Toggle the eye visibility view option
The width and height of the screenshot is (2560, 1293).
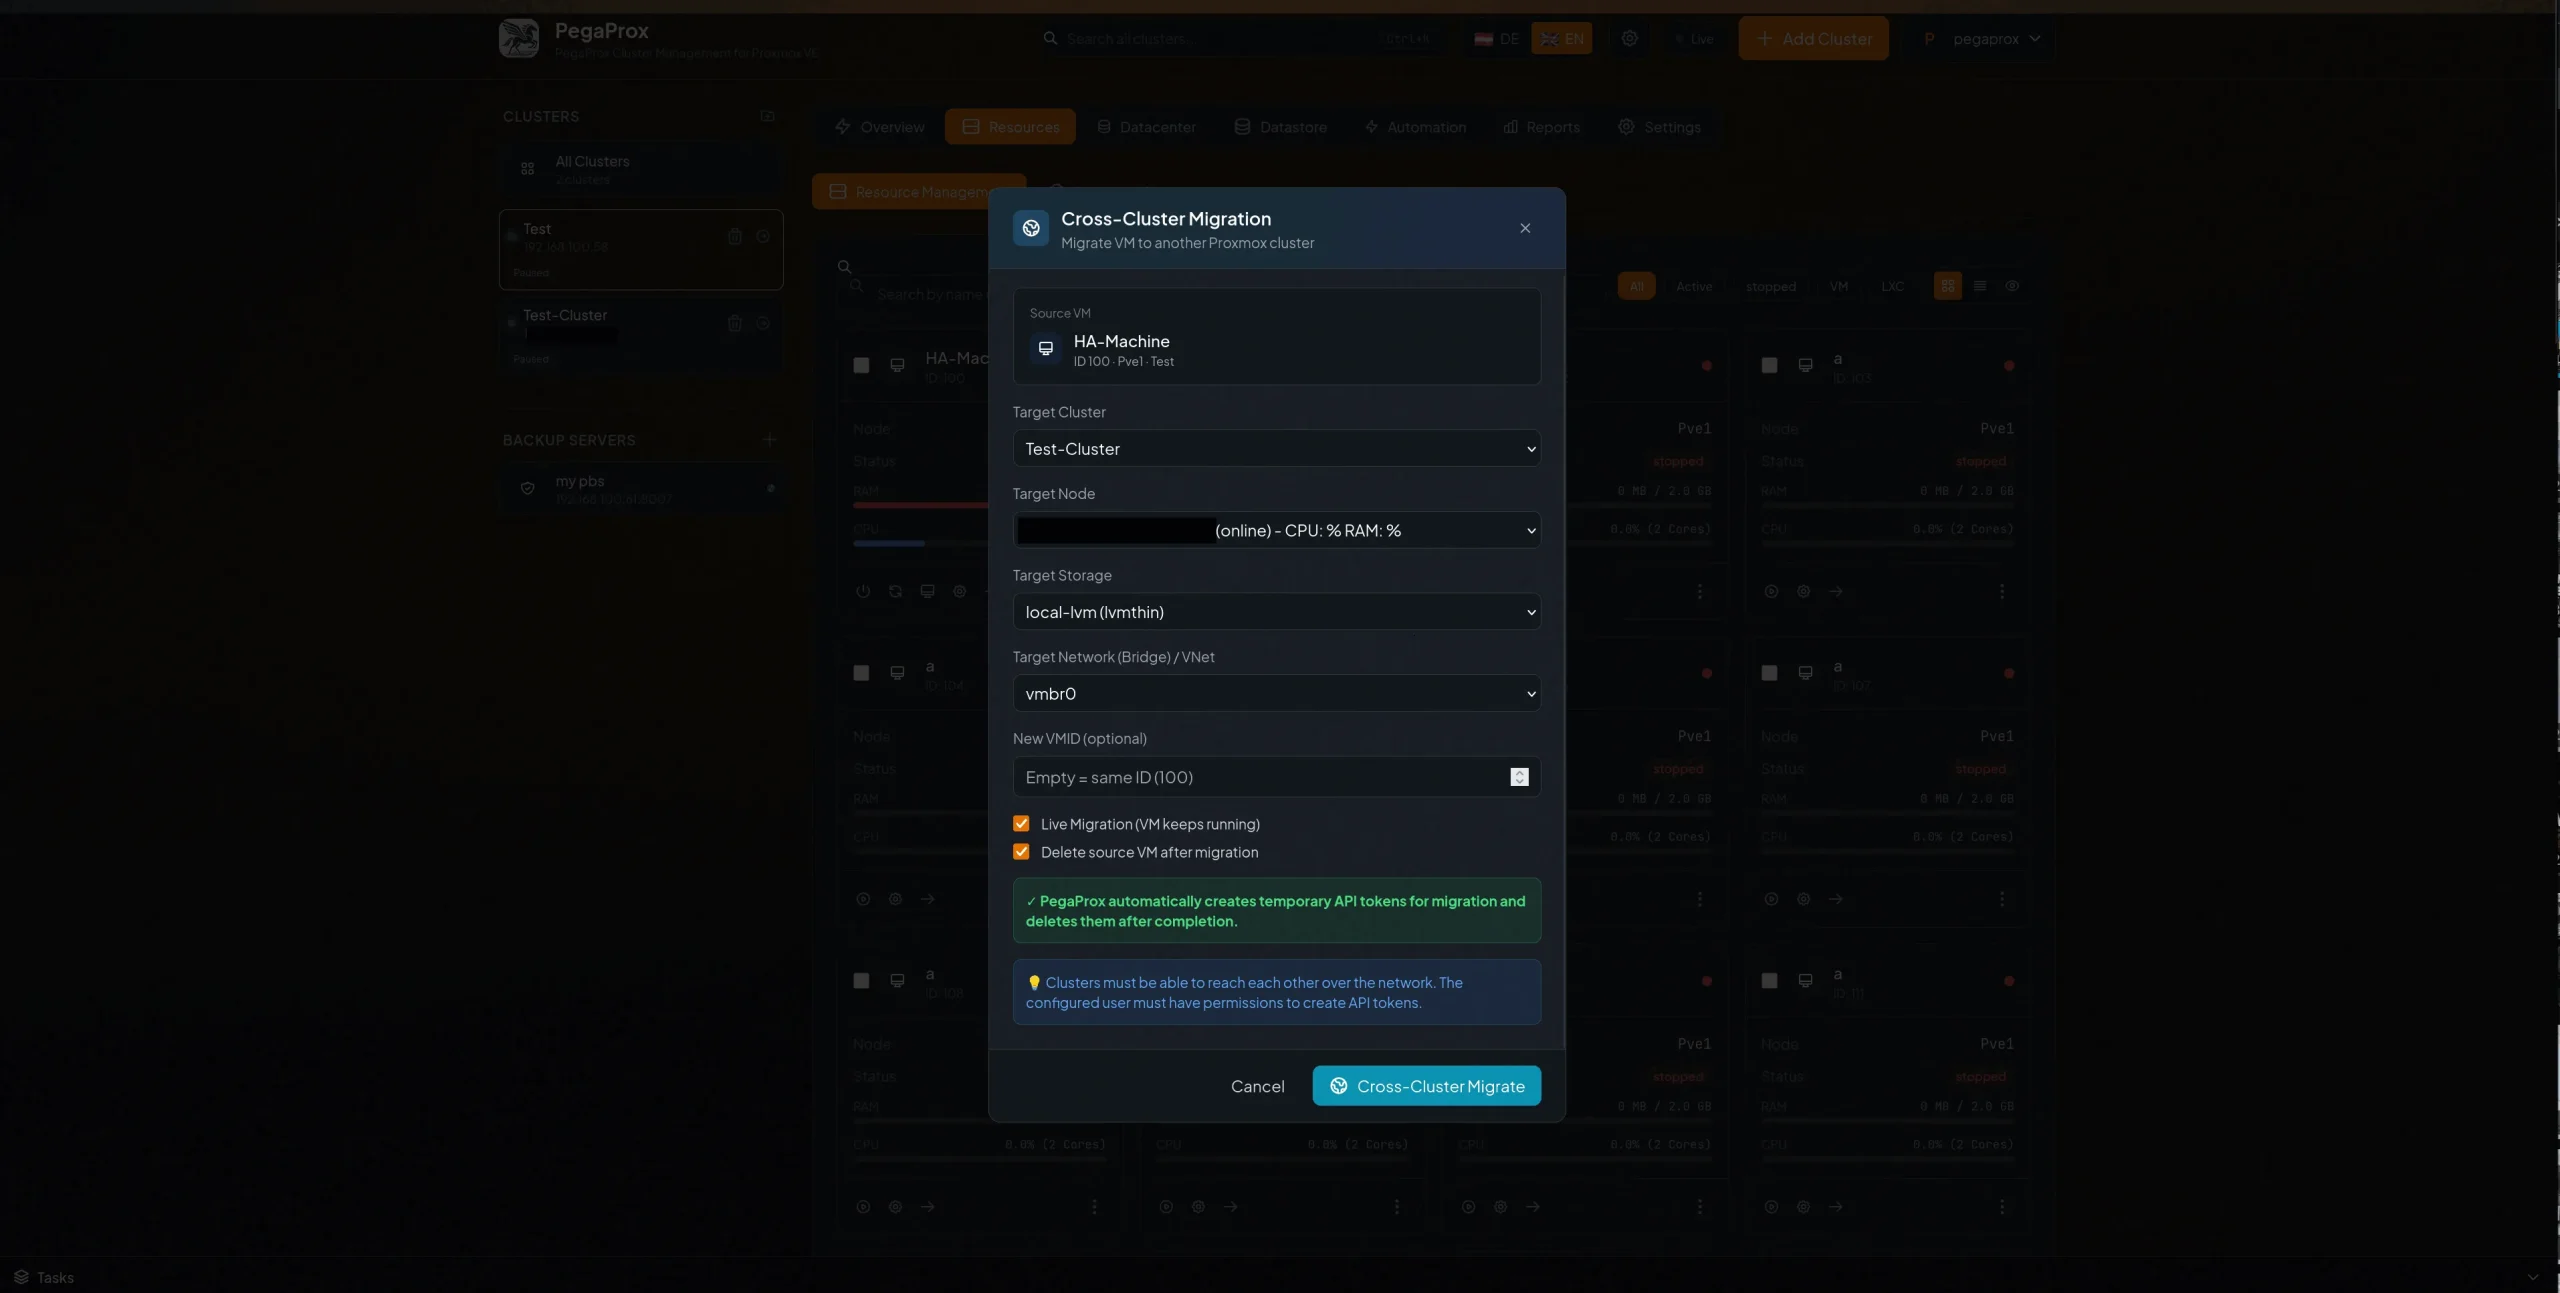(x=2012, y=286)
